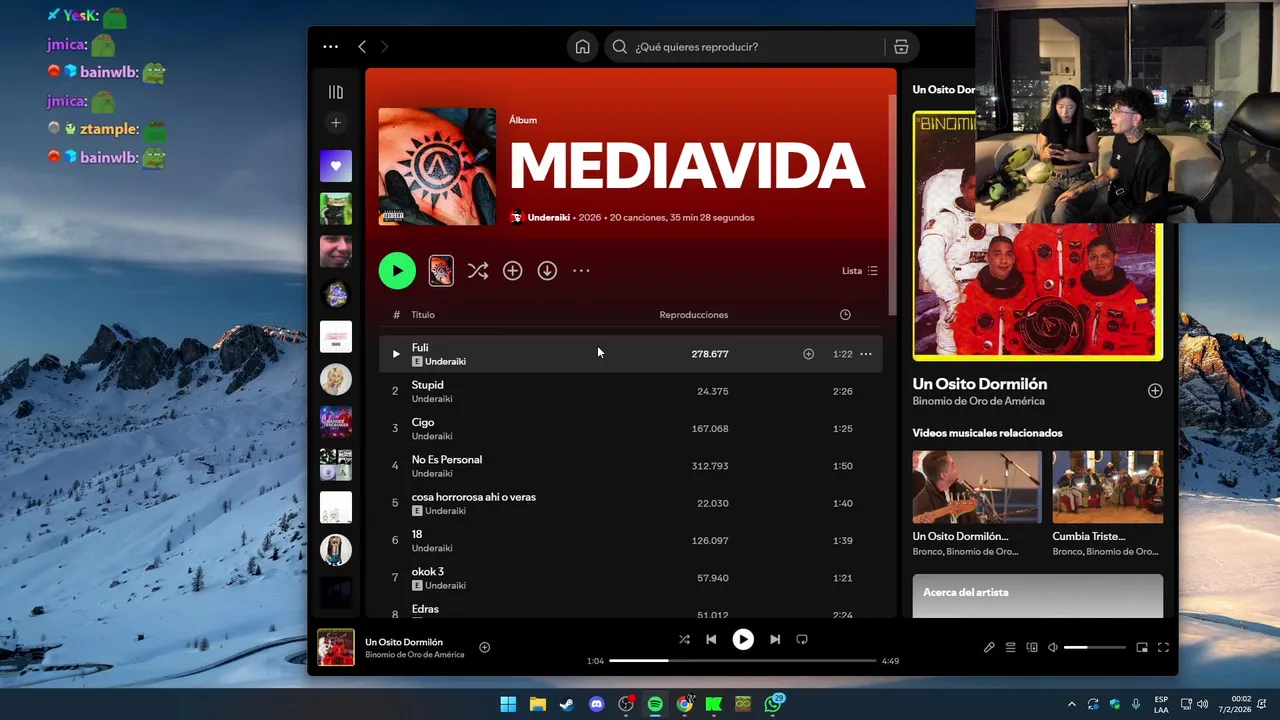Viewport: 1280px width, 720px height.
Task: Open the Liked Songs heart playlist
Action: [336, 166]
